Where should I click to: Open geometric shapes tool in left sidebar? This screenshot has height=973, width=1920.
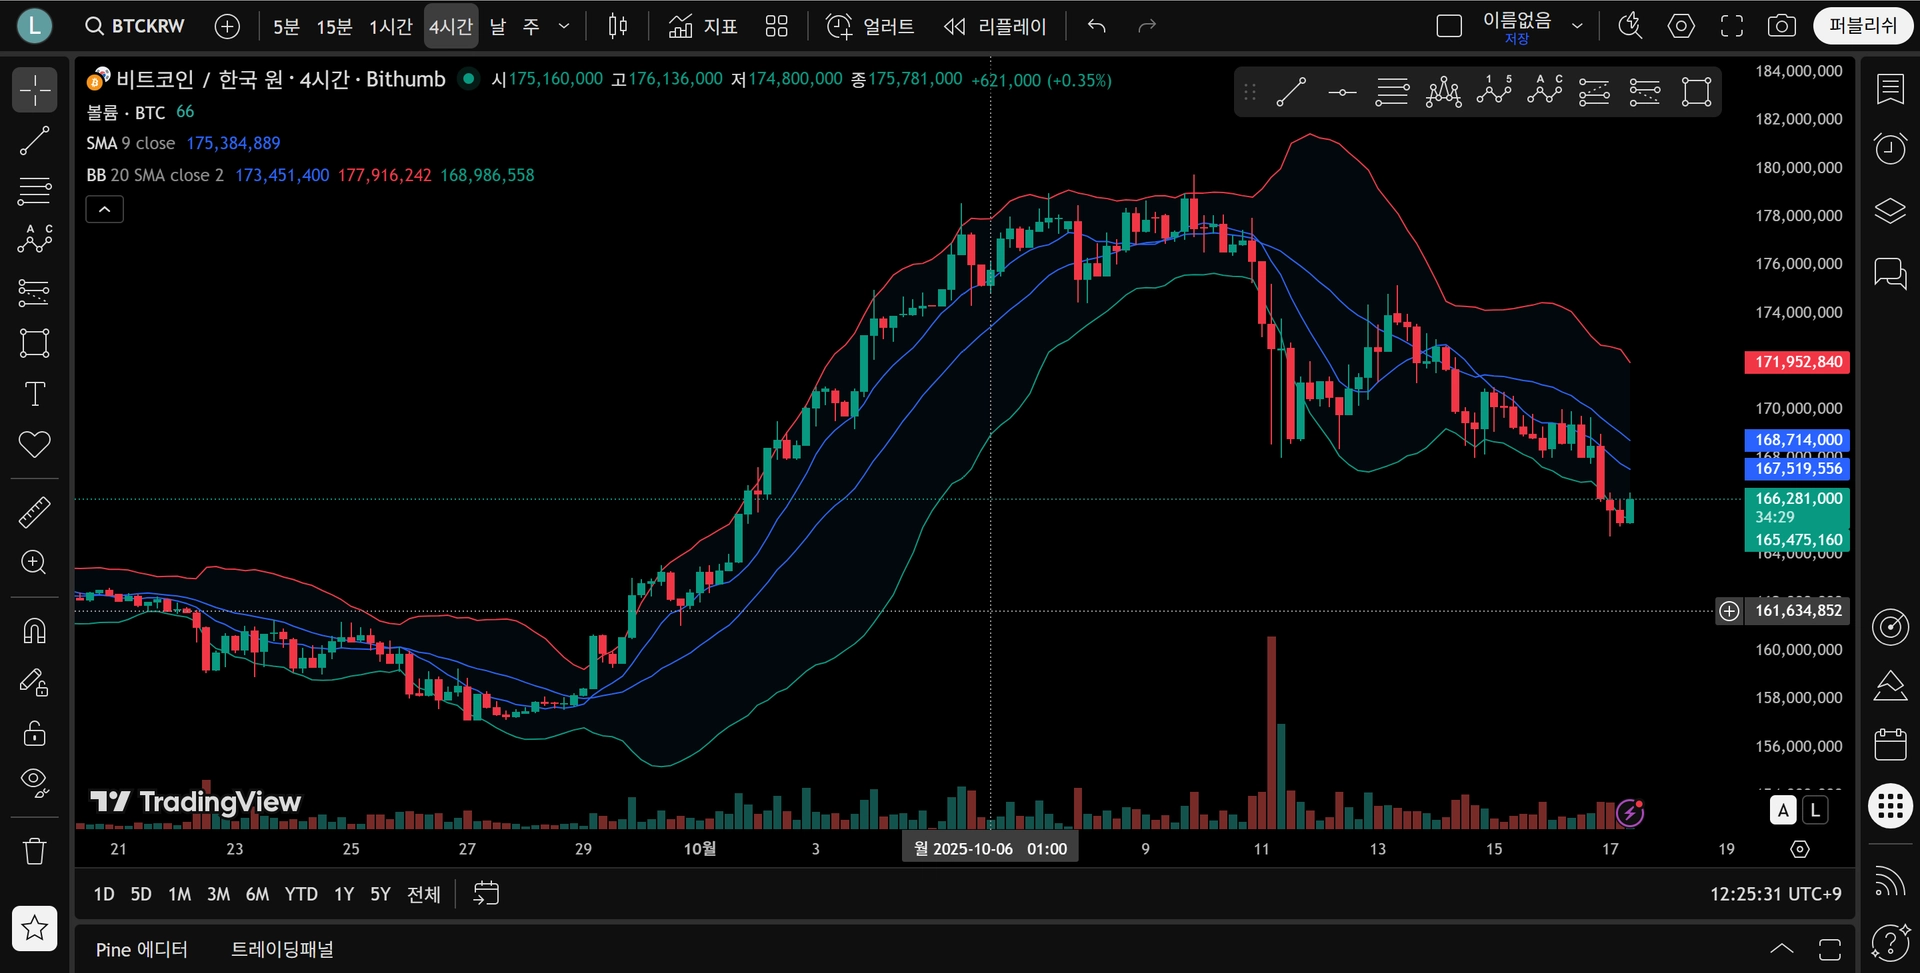click(34, 343)
